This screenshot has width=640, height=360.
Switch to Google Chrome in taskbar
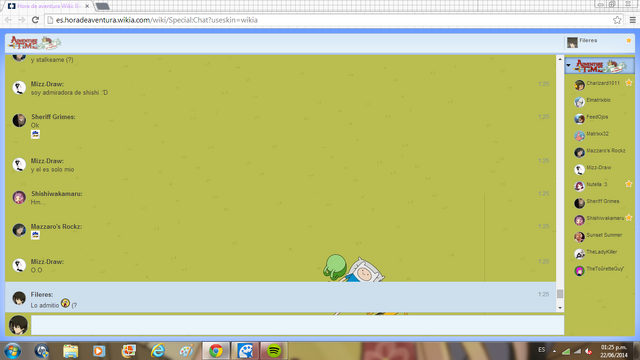(216, 351)
